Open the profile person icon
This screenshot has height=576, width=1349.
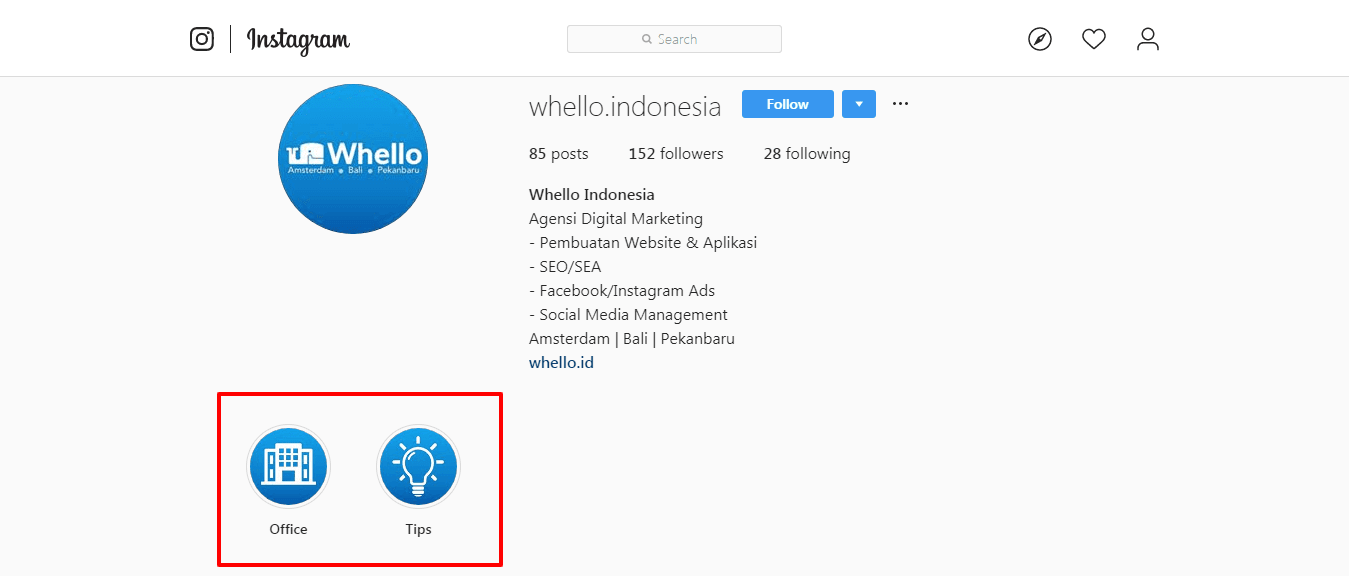(1148, 39)
